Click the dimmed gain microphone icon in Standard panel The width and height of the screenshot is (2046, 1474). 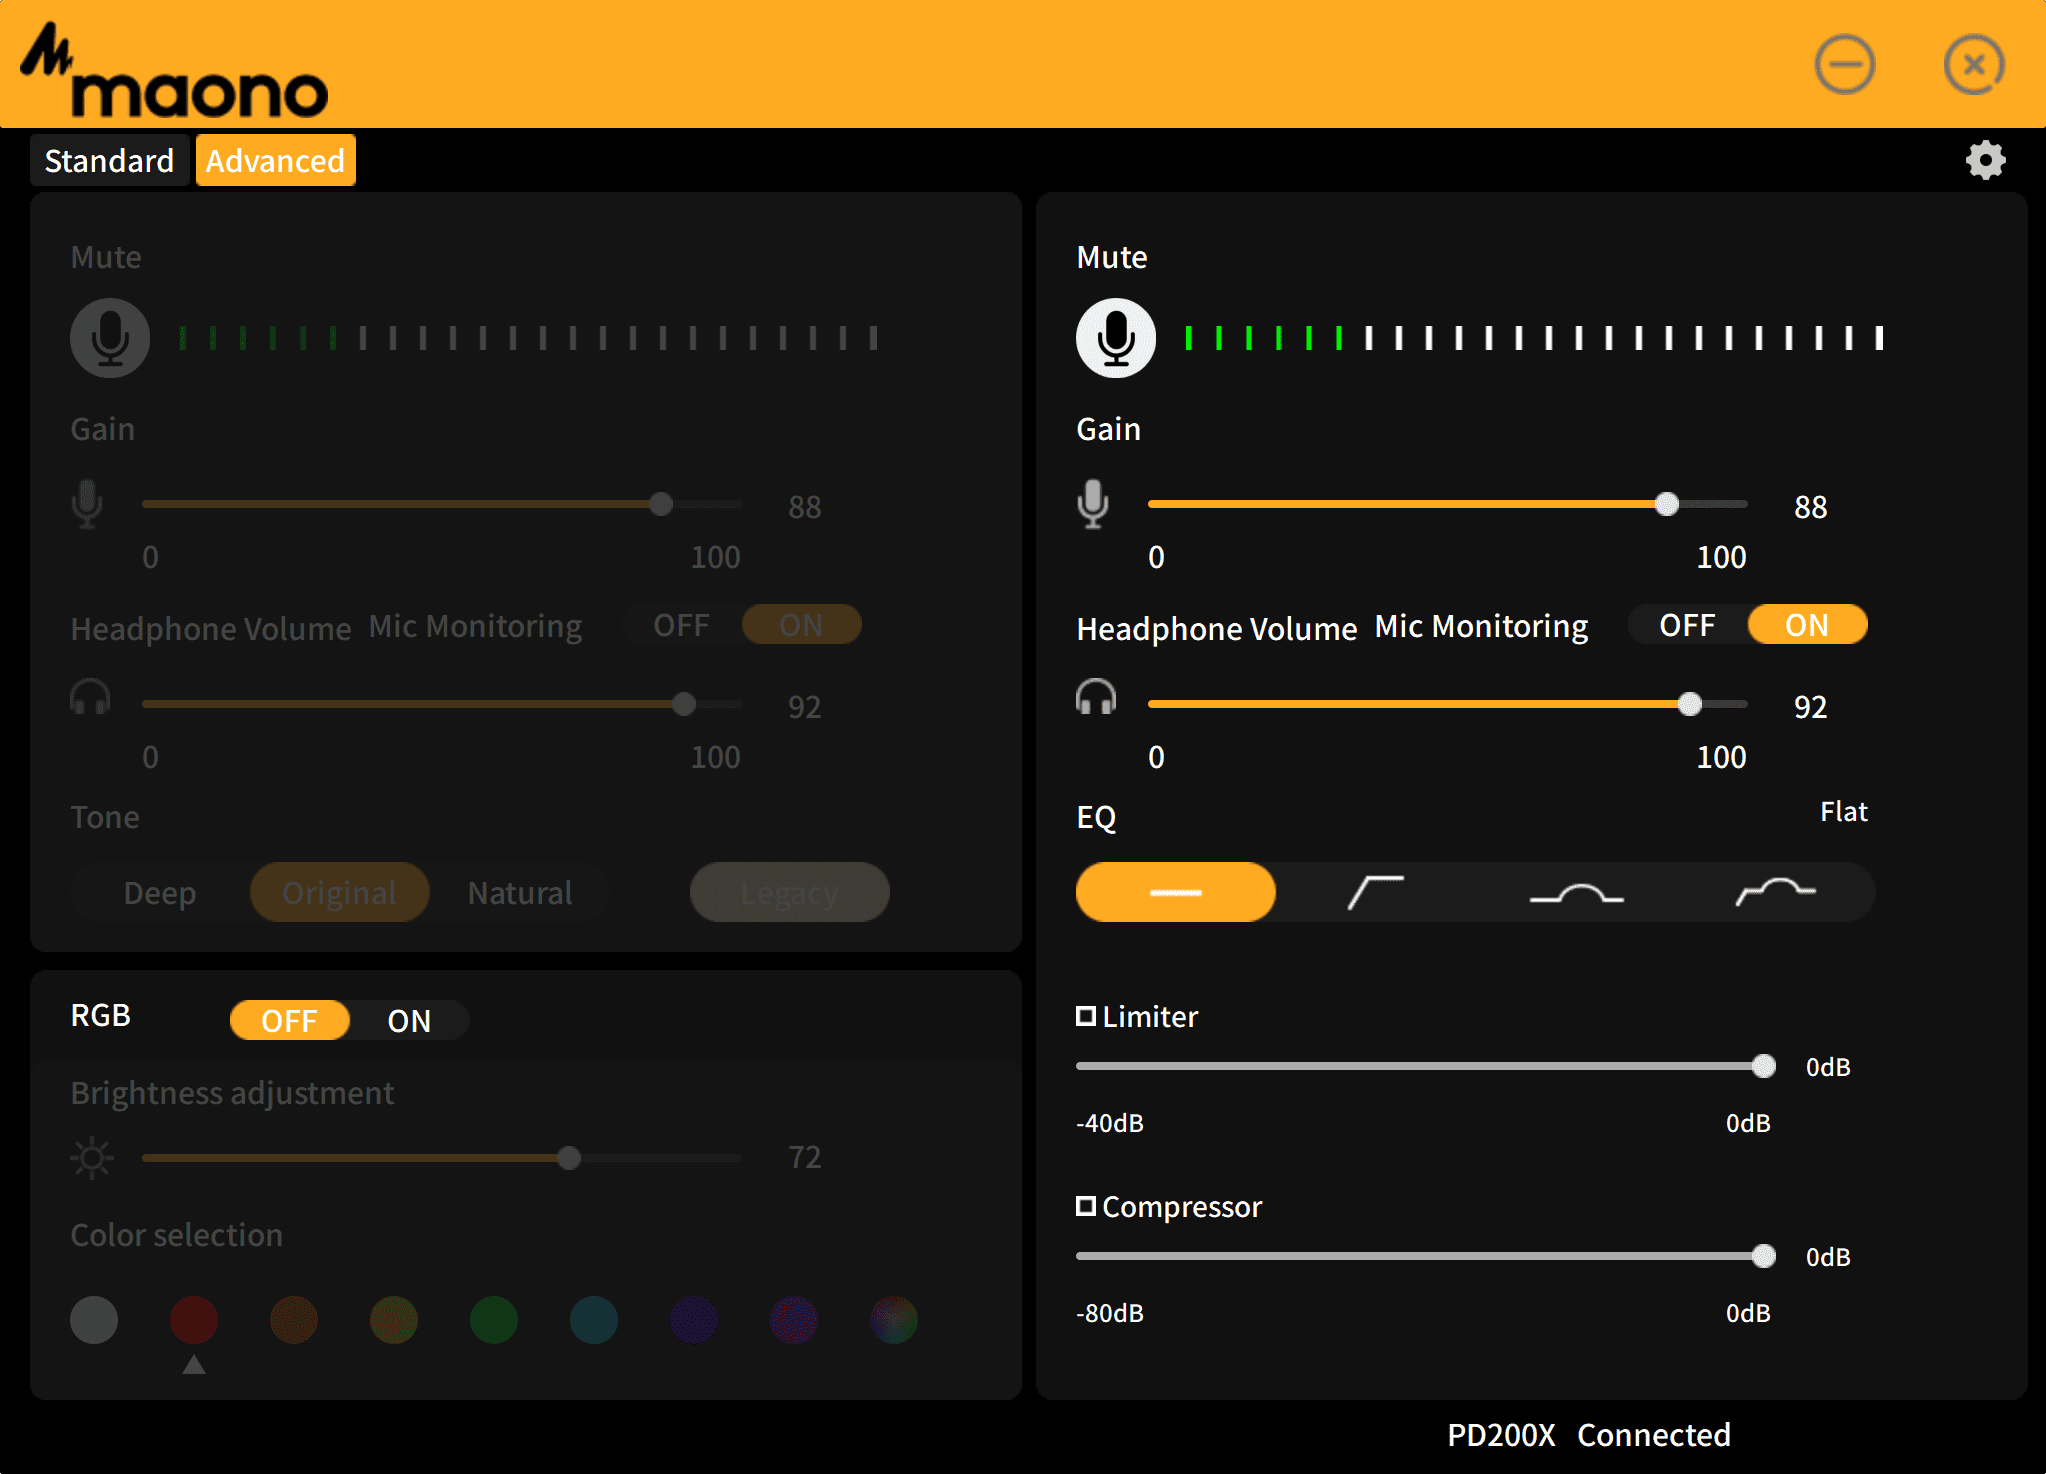click(87, 504)
